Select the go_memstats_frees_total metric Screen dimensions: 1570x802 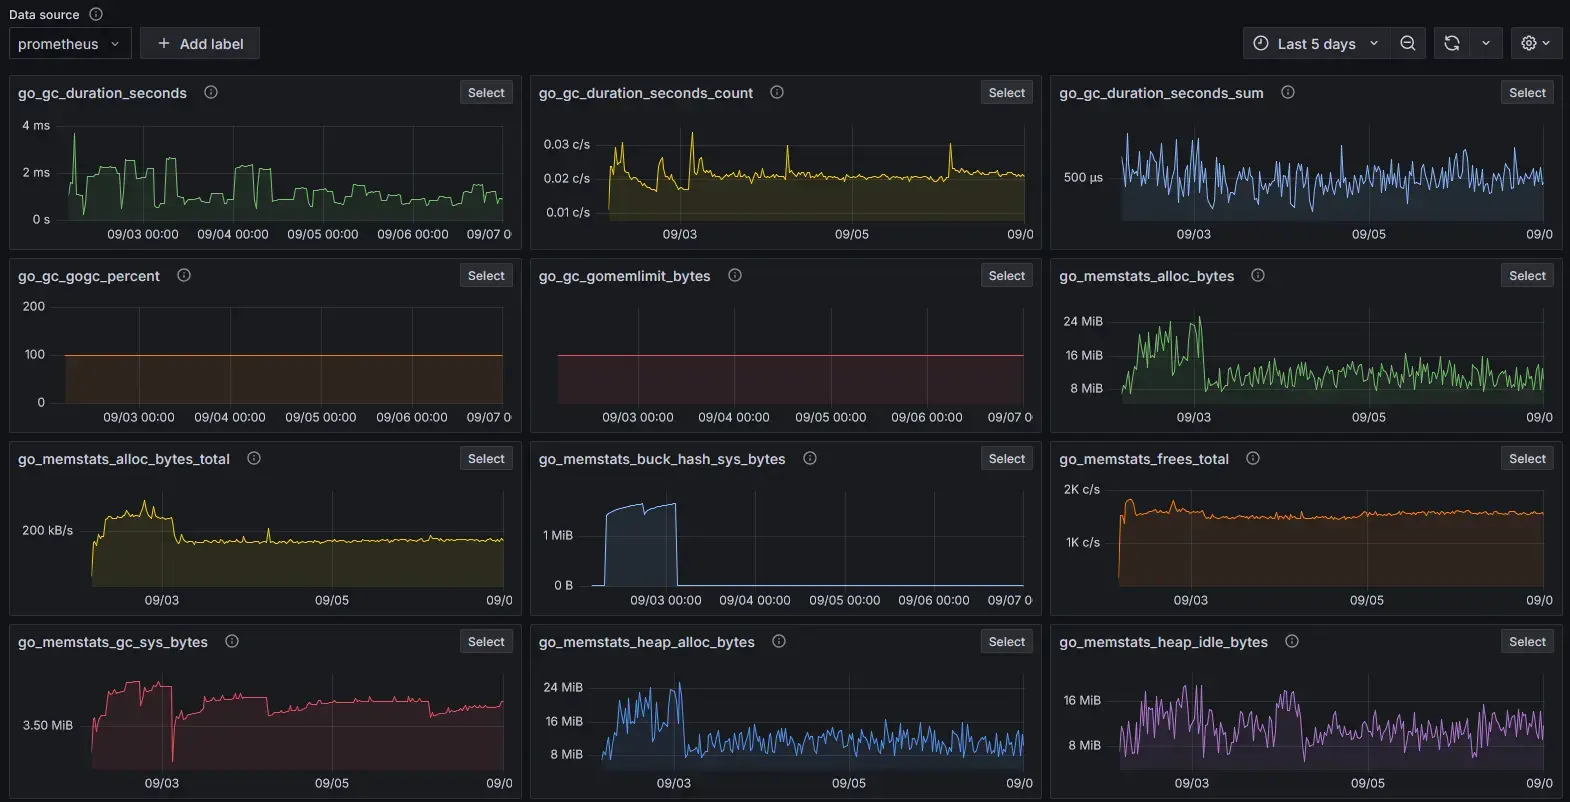[x=1527, y=459]
